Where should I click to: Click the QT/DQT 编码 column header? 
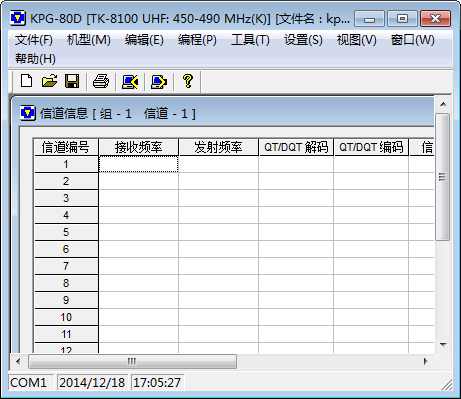coord(371,147)
